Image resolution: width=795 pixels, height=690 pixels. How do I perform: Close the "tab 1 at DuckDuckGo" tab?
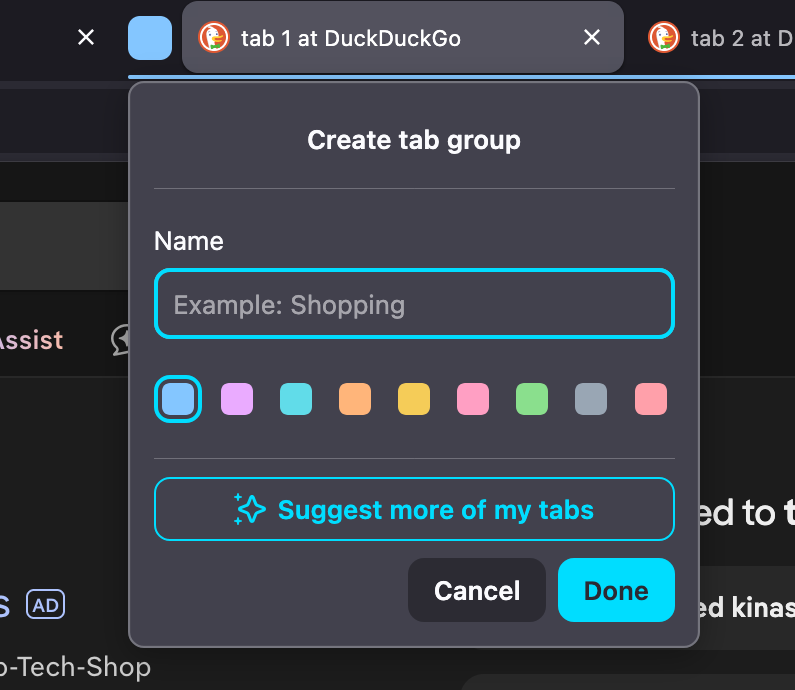[592, 38]
